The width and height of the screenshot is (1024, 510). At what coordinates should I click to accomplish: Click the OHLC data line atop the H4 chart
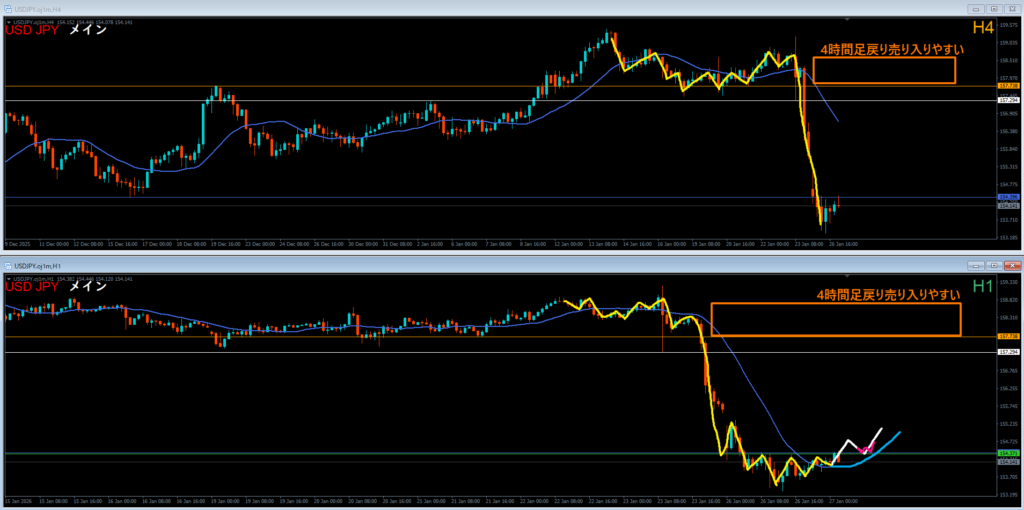pyautogui.click(x=72, y=22)
